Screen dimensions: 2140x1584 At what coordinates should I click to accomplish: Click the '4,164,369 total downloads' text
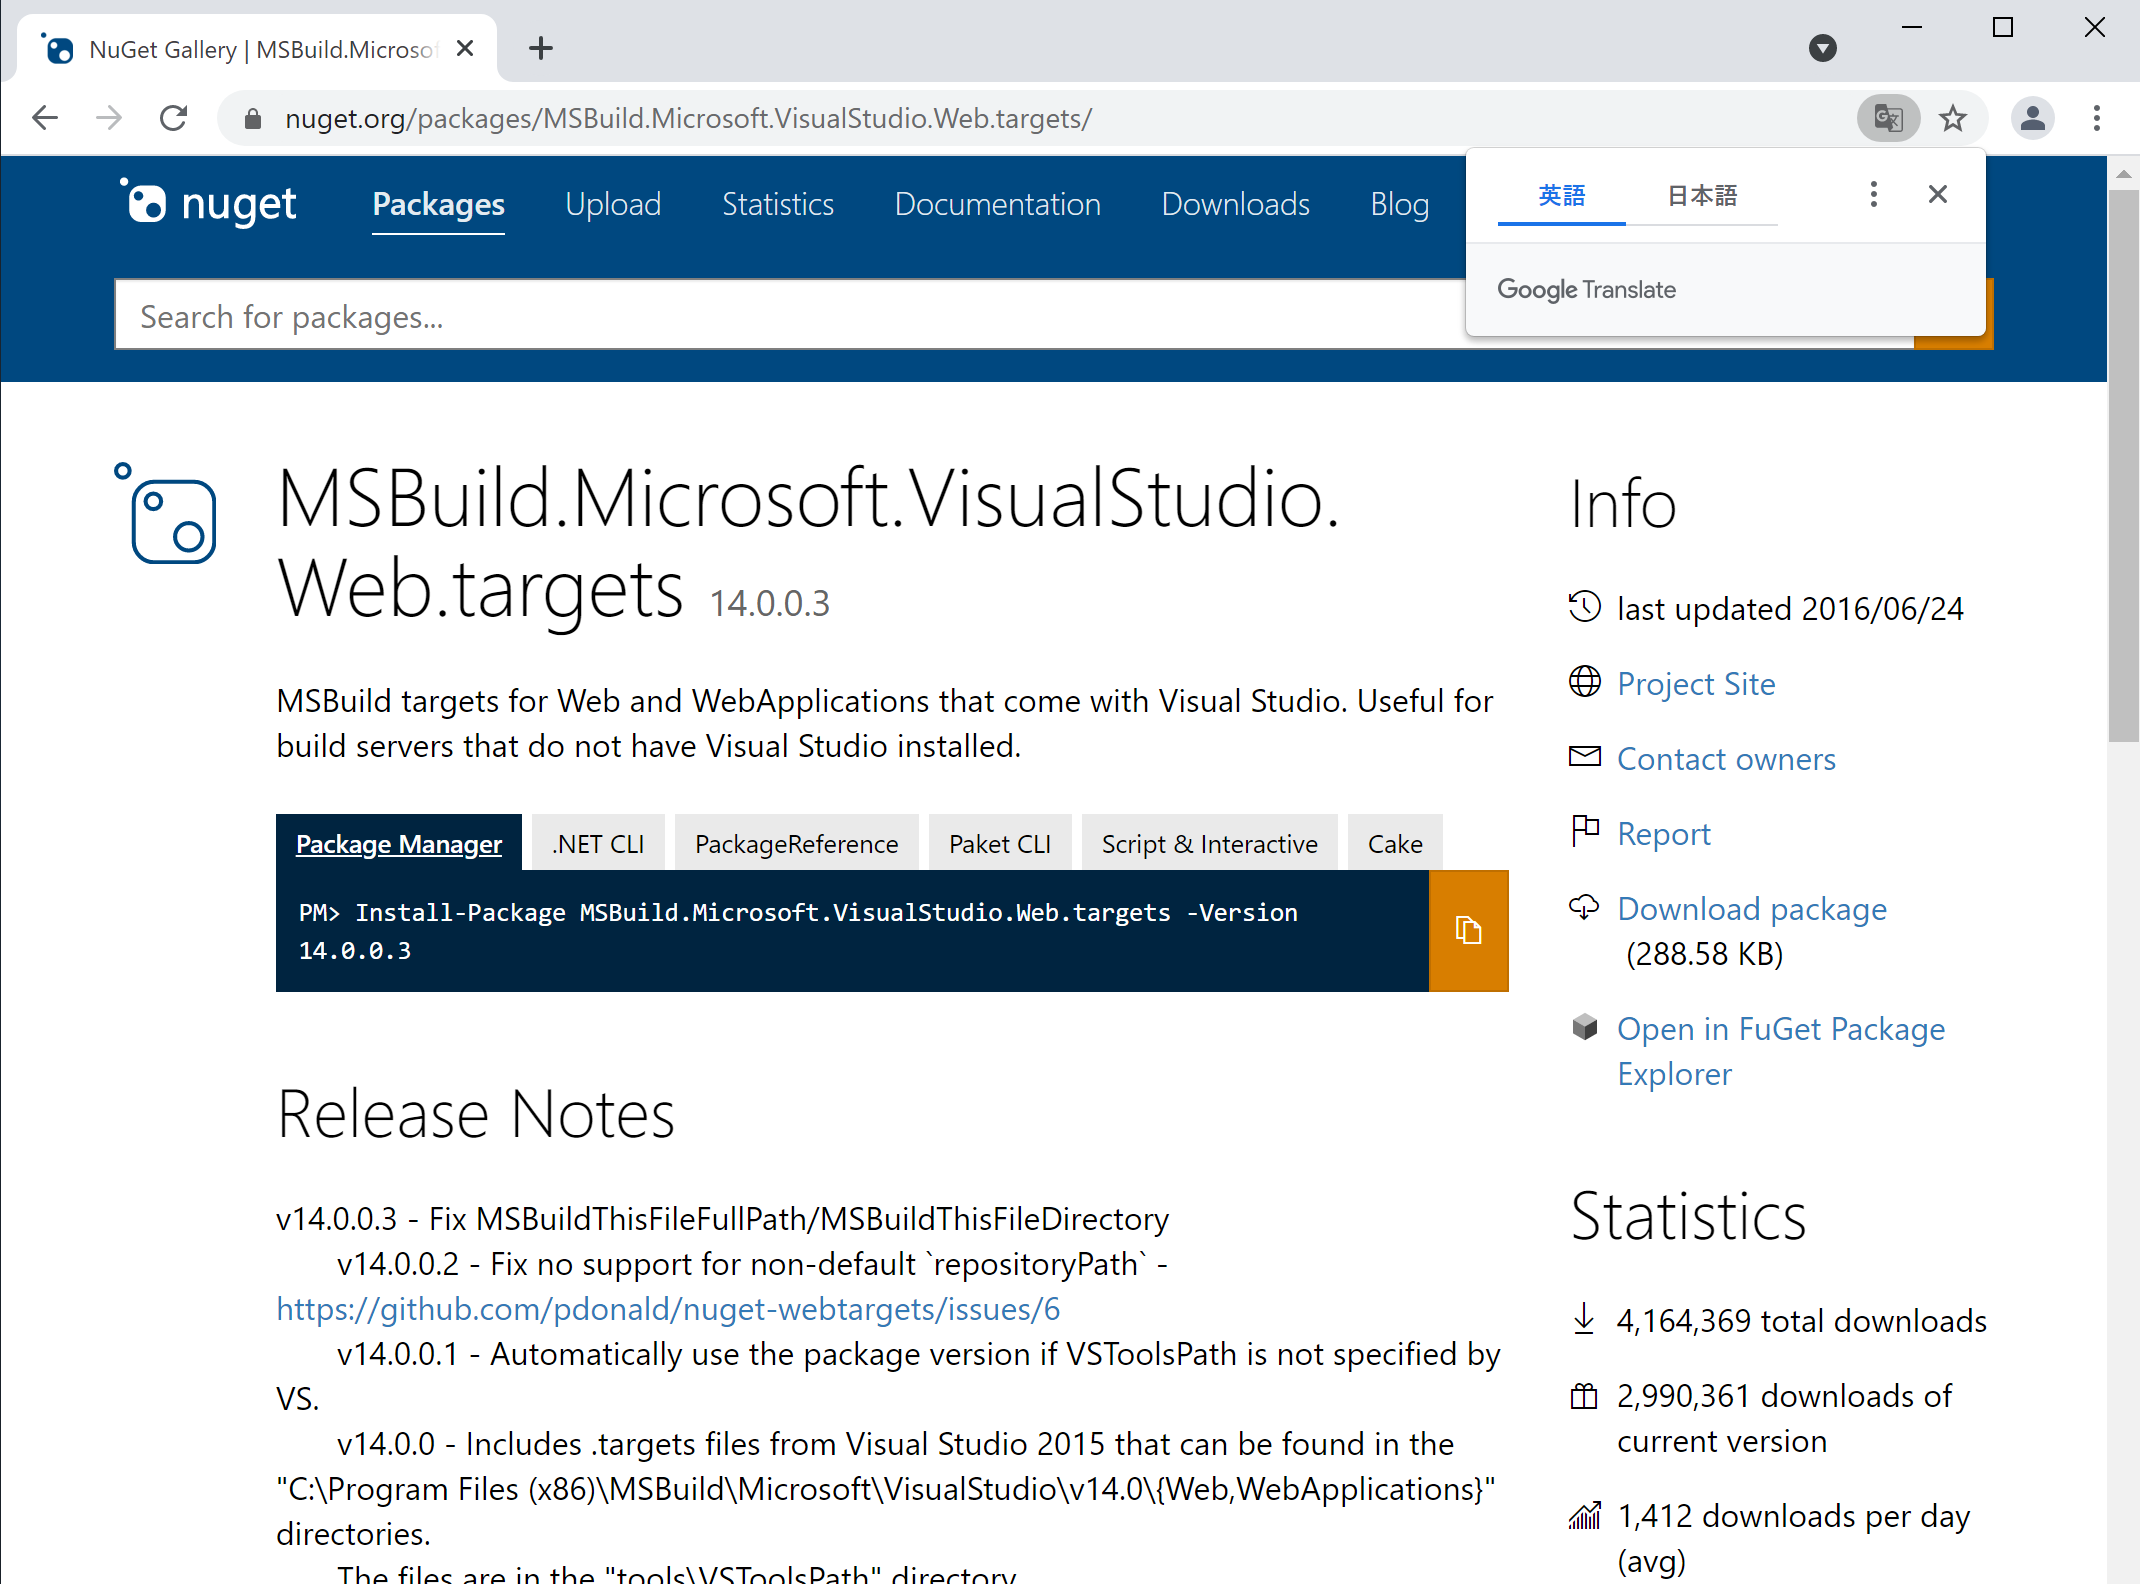1801,1321
